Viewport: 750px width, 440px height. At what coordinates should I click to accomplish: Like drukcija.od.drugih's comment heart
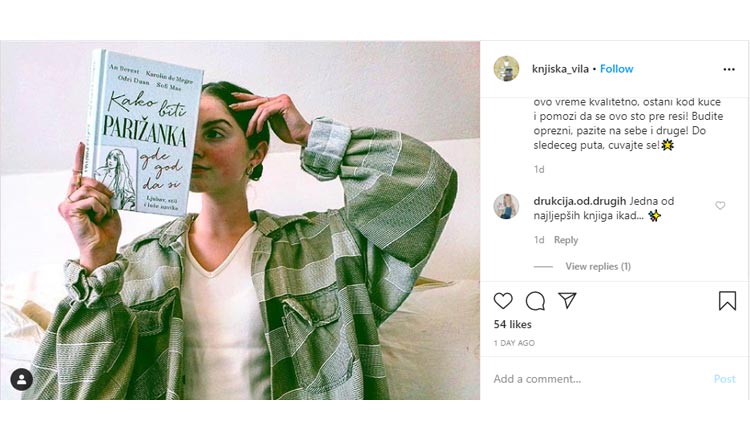tap(720, 206)
